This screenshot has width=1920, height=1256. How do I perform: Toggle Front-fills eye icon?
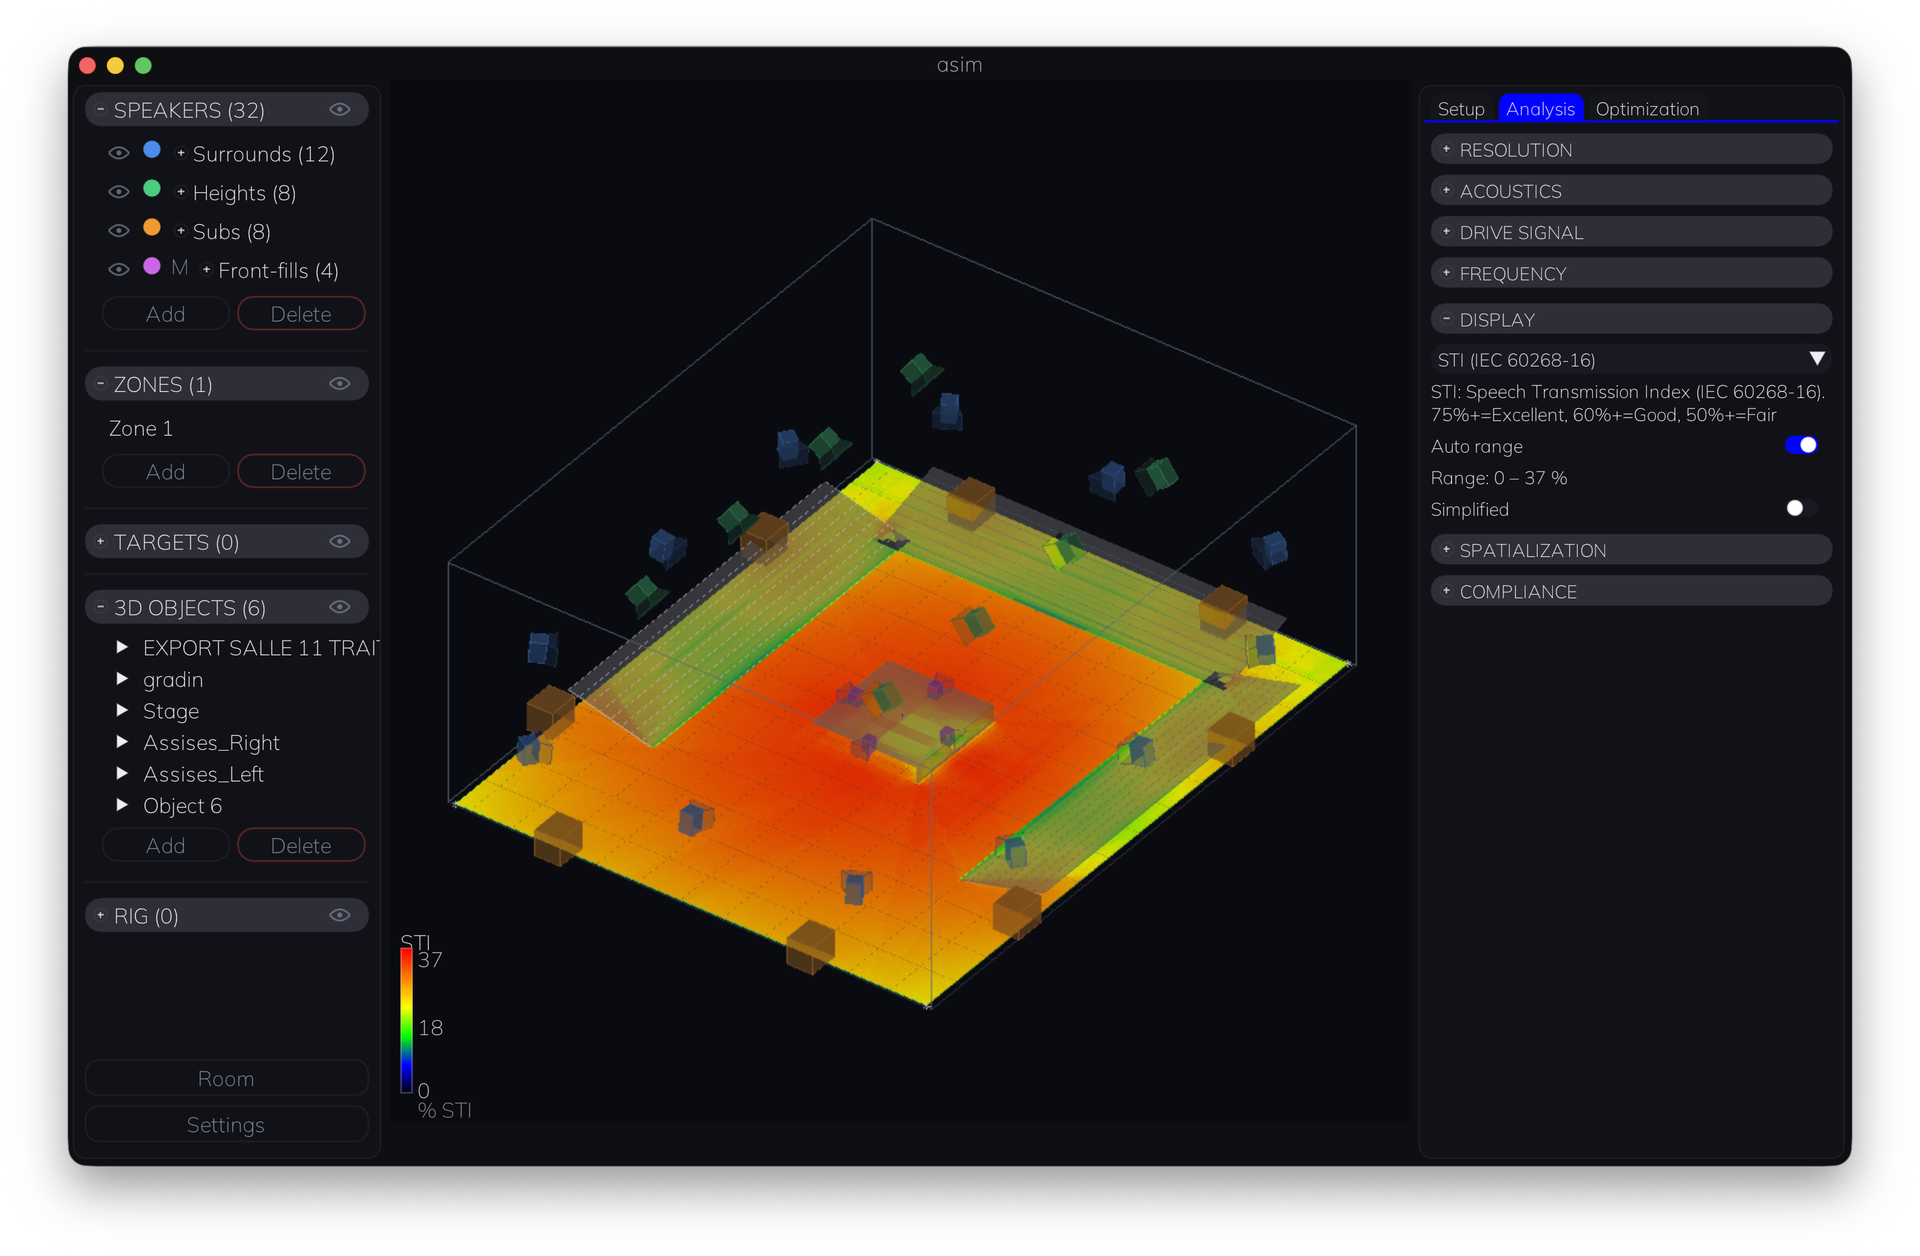(x=119, y=270)
